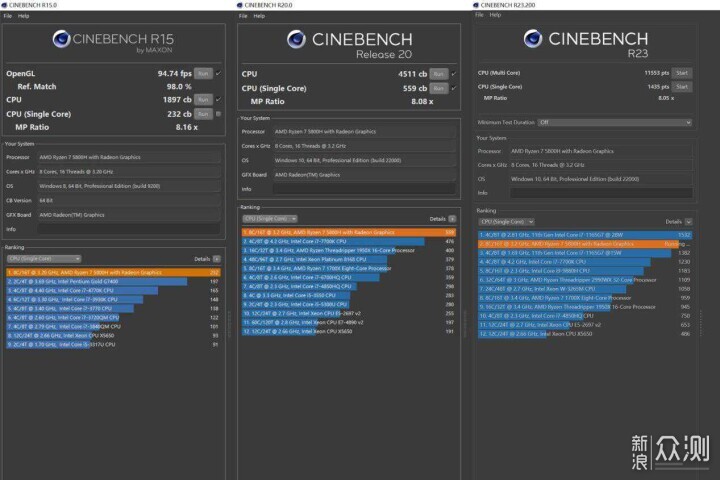The height and width of the screenshot is (480, 720).
Task: Open File menu in Cinebench R15 window
Action: tap(8, 16)
